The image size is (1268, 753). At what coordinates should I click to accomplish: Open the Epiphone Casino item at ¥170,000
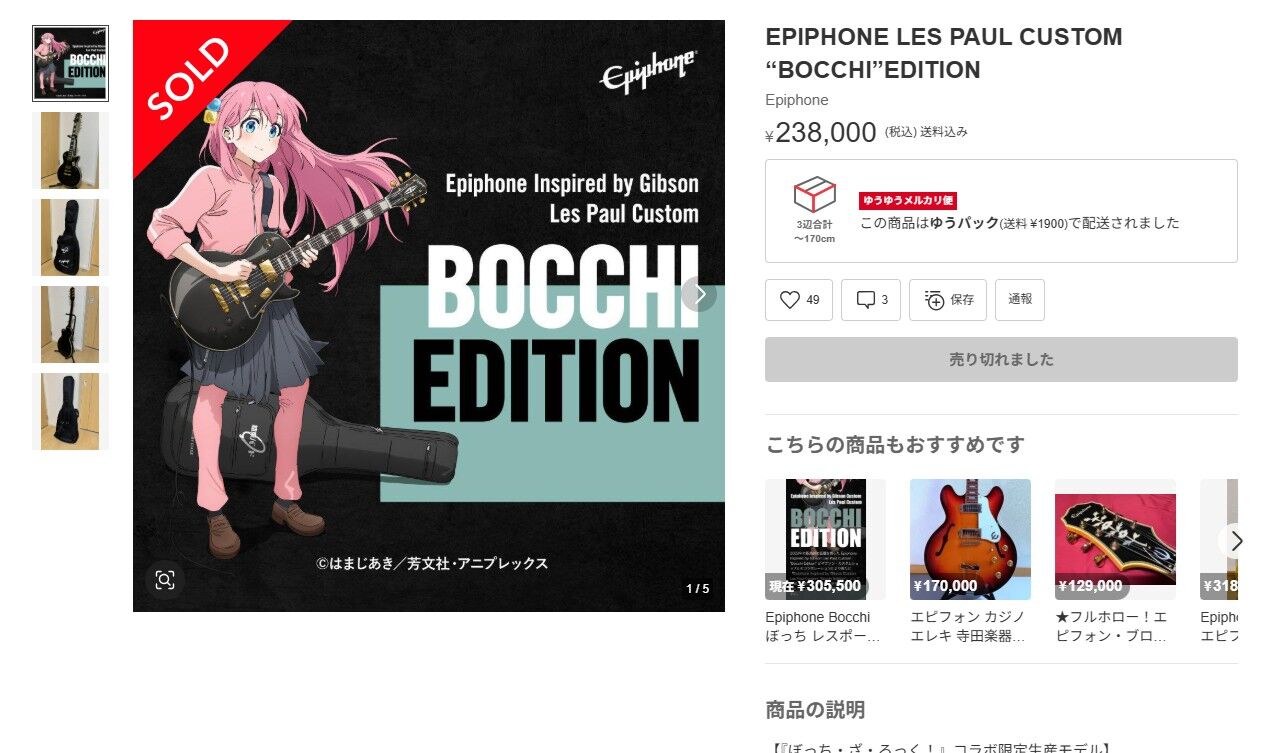[x=970, y=562]
